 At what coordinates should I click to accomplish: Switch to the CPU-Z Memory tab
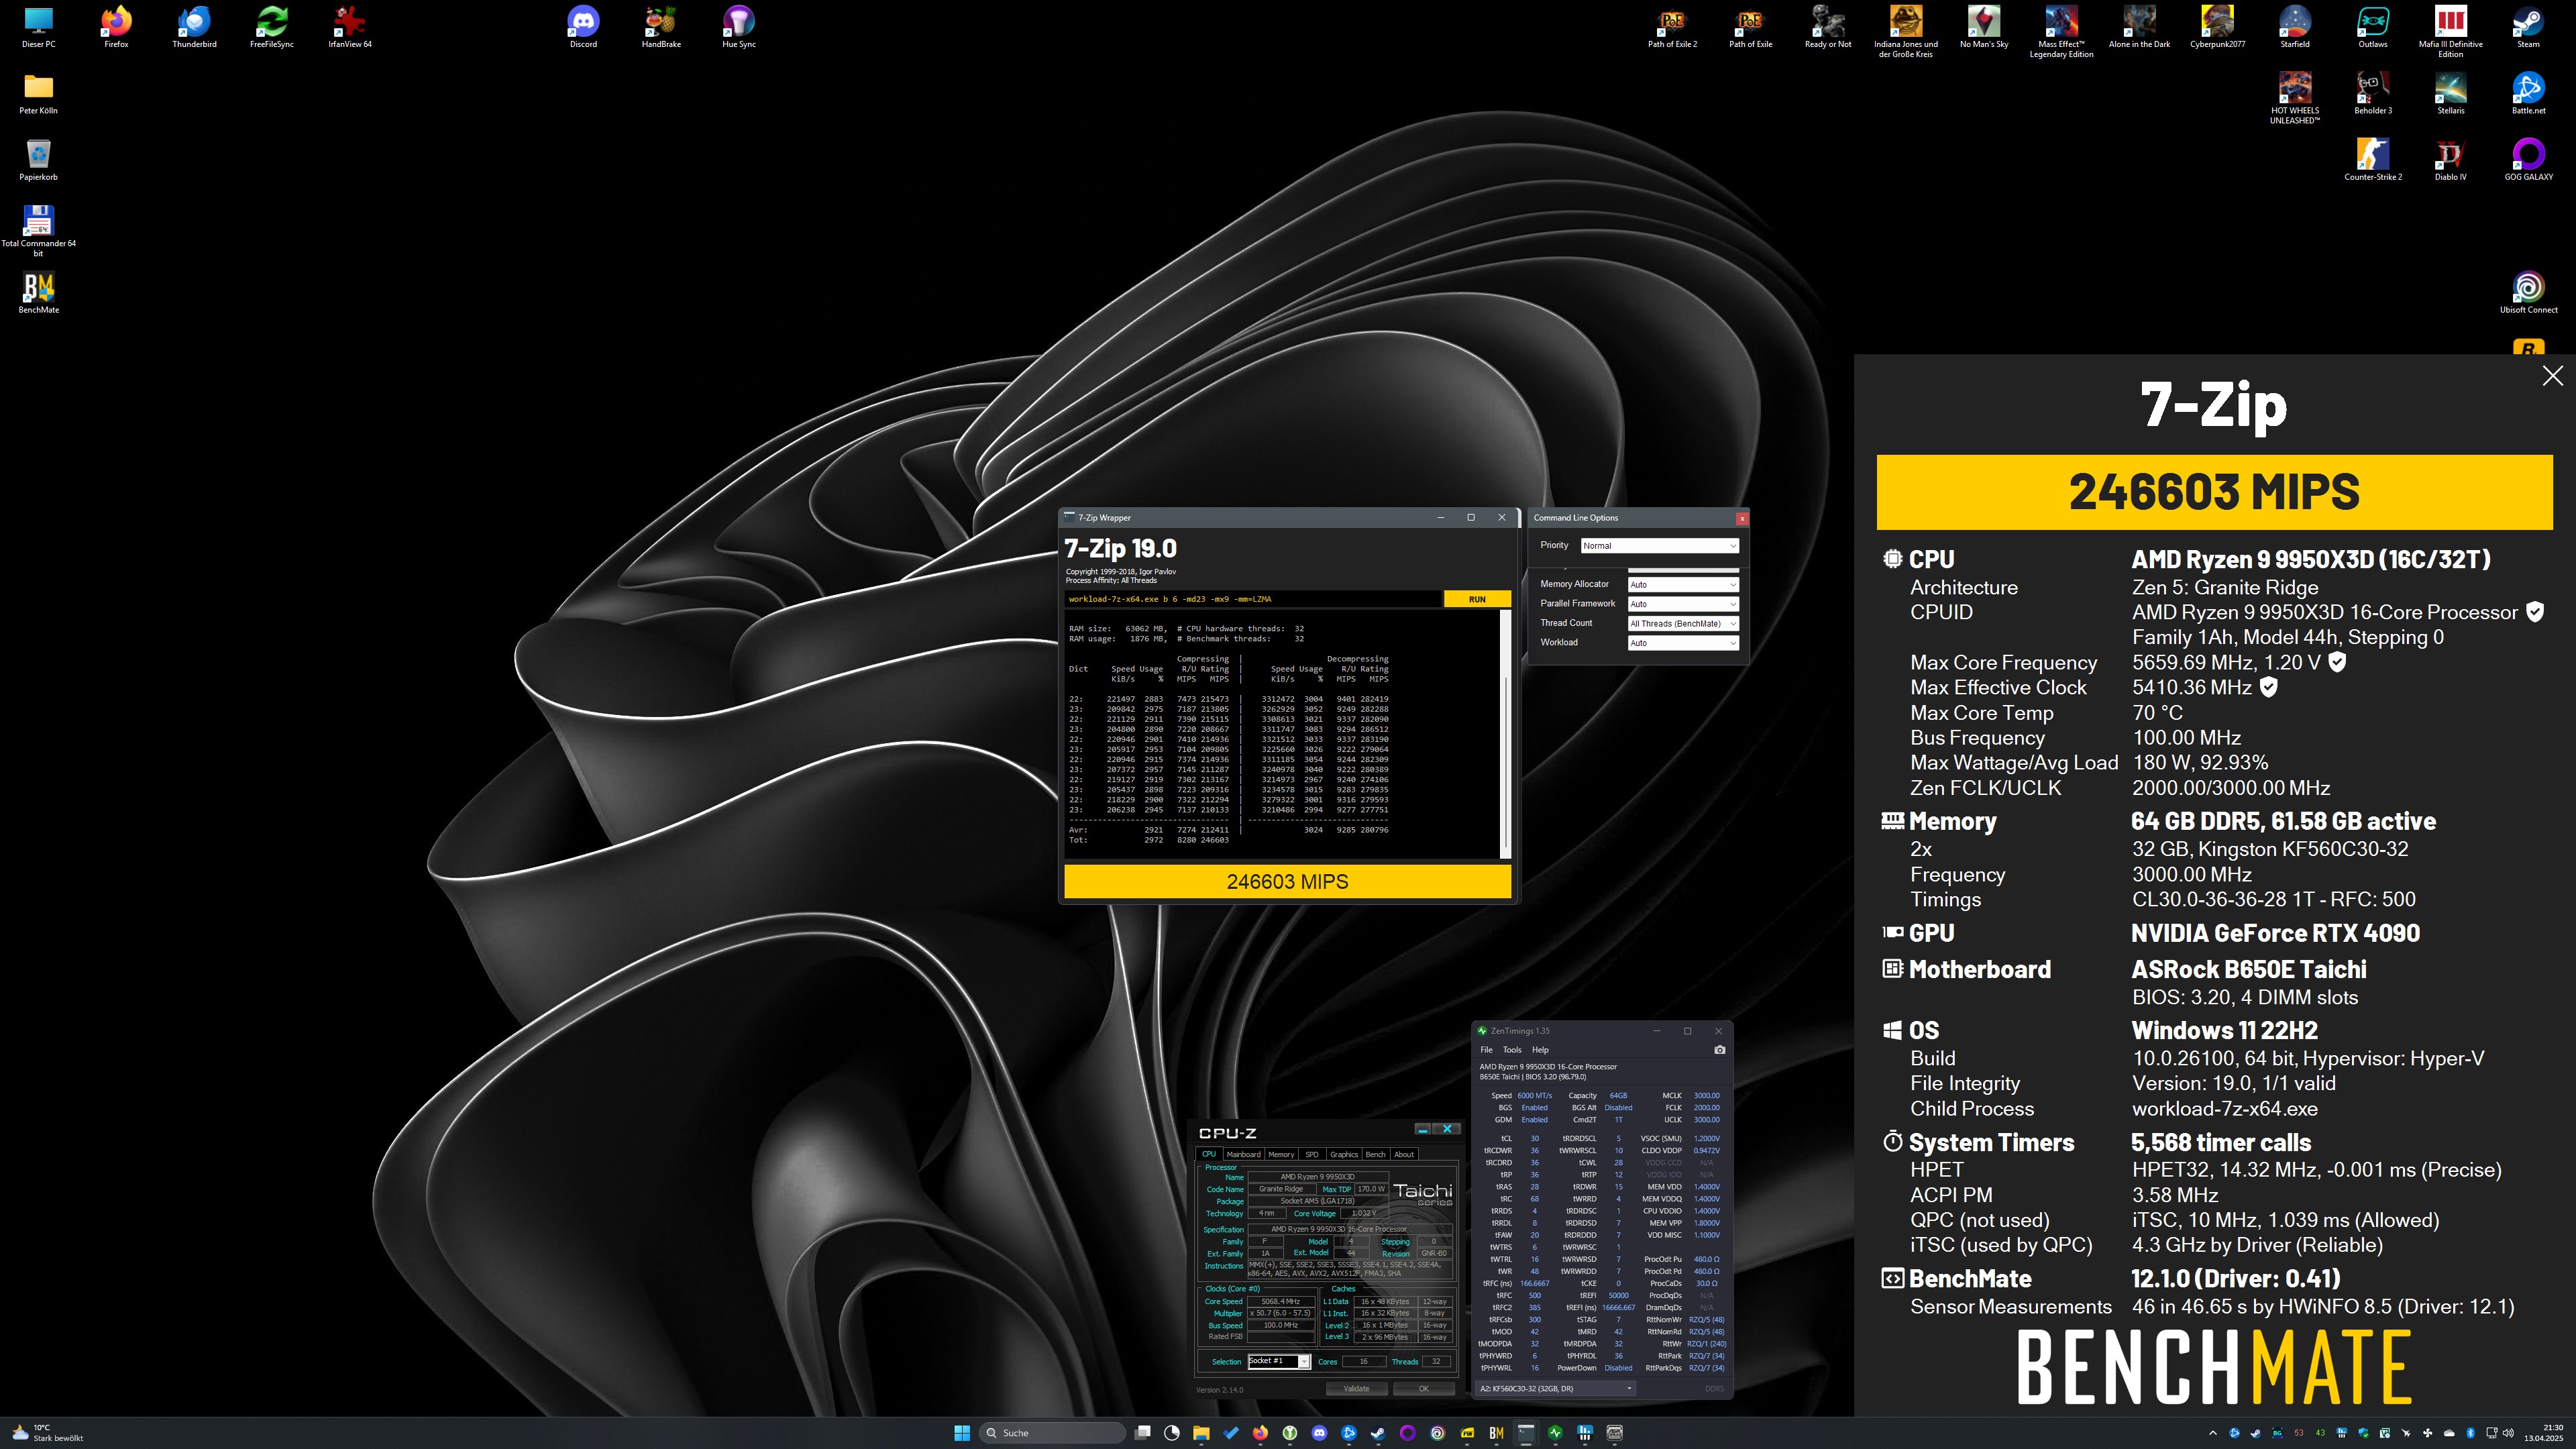click(x=1281, y=1154)
